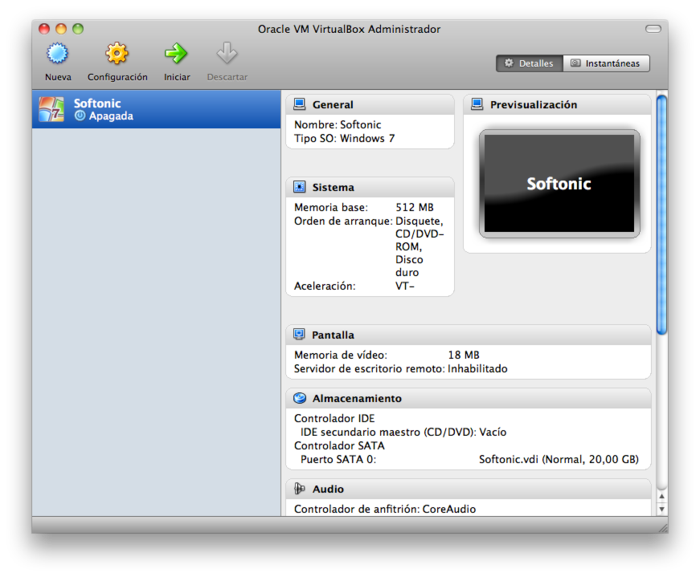The height and width of the screenshot is (577, 700).
Task: Click the details pane vertical scrollbar thumb
Action: pyautogui.click(x=662, y=214)
